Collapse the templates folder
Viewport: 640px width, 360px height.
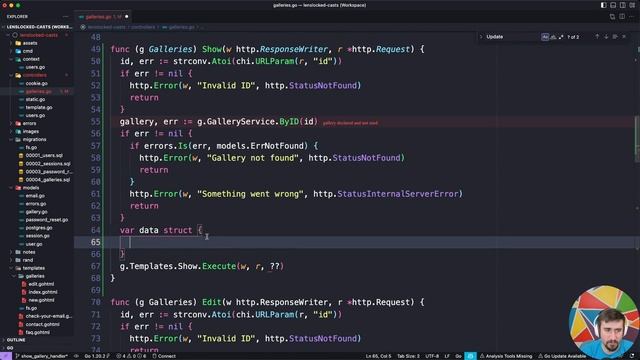37,268
